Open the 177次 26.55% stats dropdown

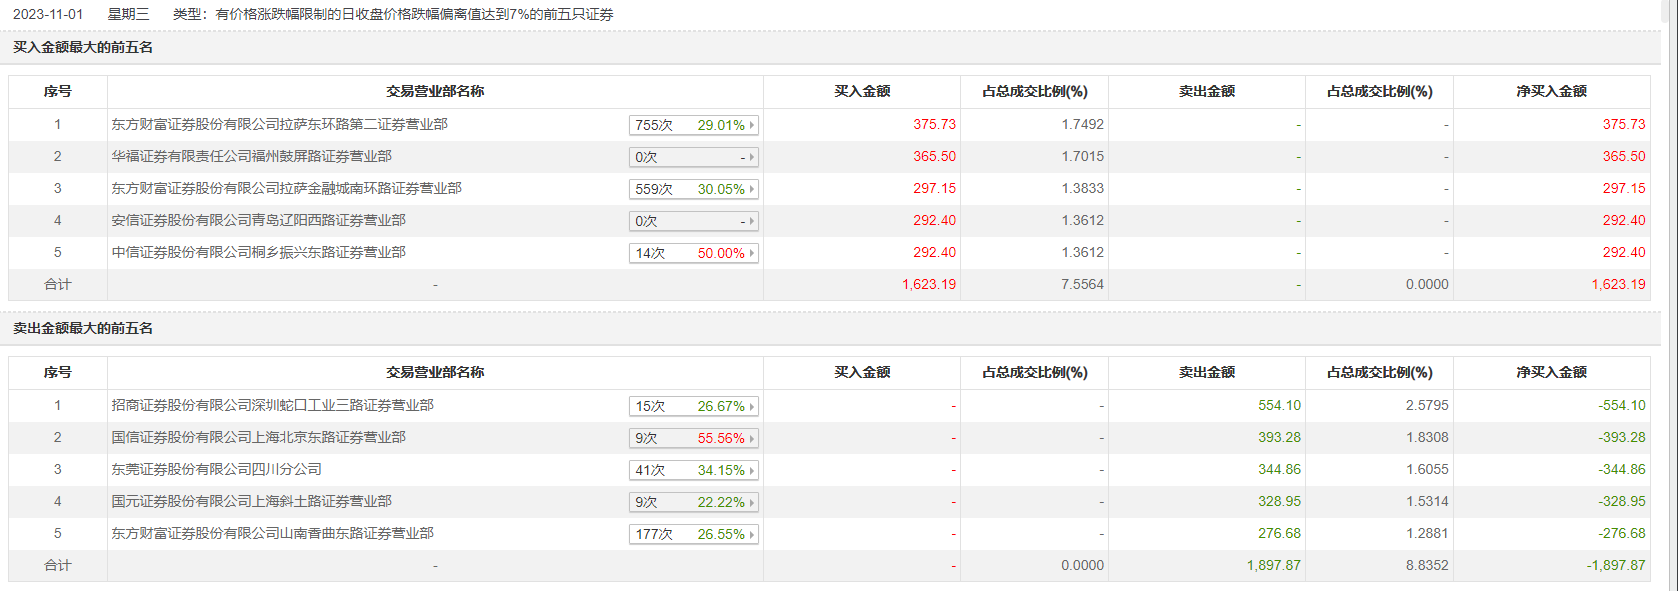pos(694,534)
